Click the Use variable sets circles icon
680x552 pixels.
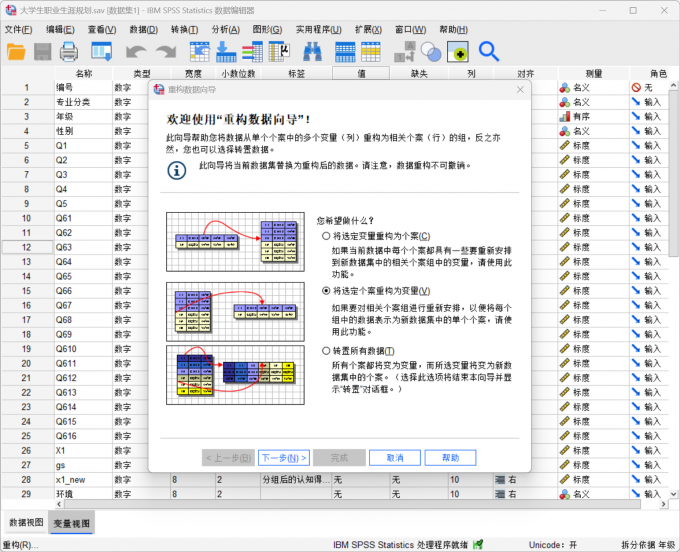(x=431, y=52)
